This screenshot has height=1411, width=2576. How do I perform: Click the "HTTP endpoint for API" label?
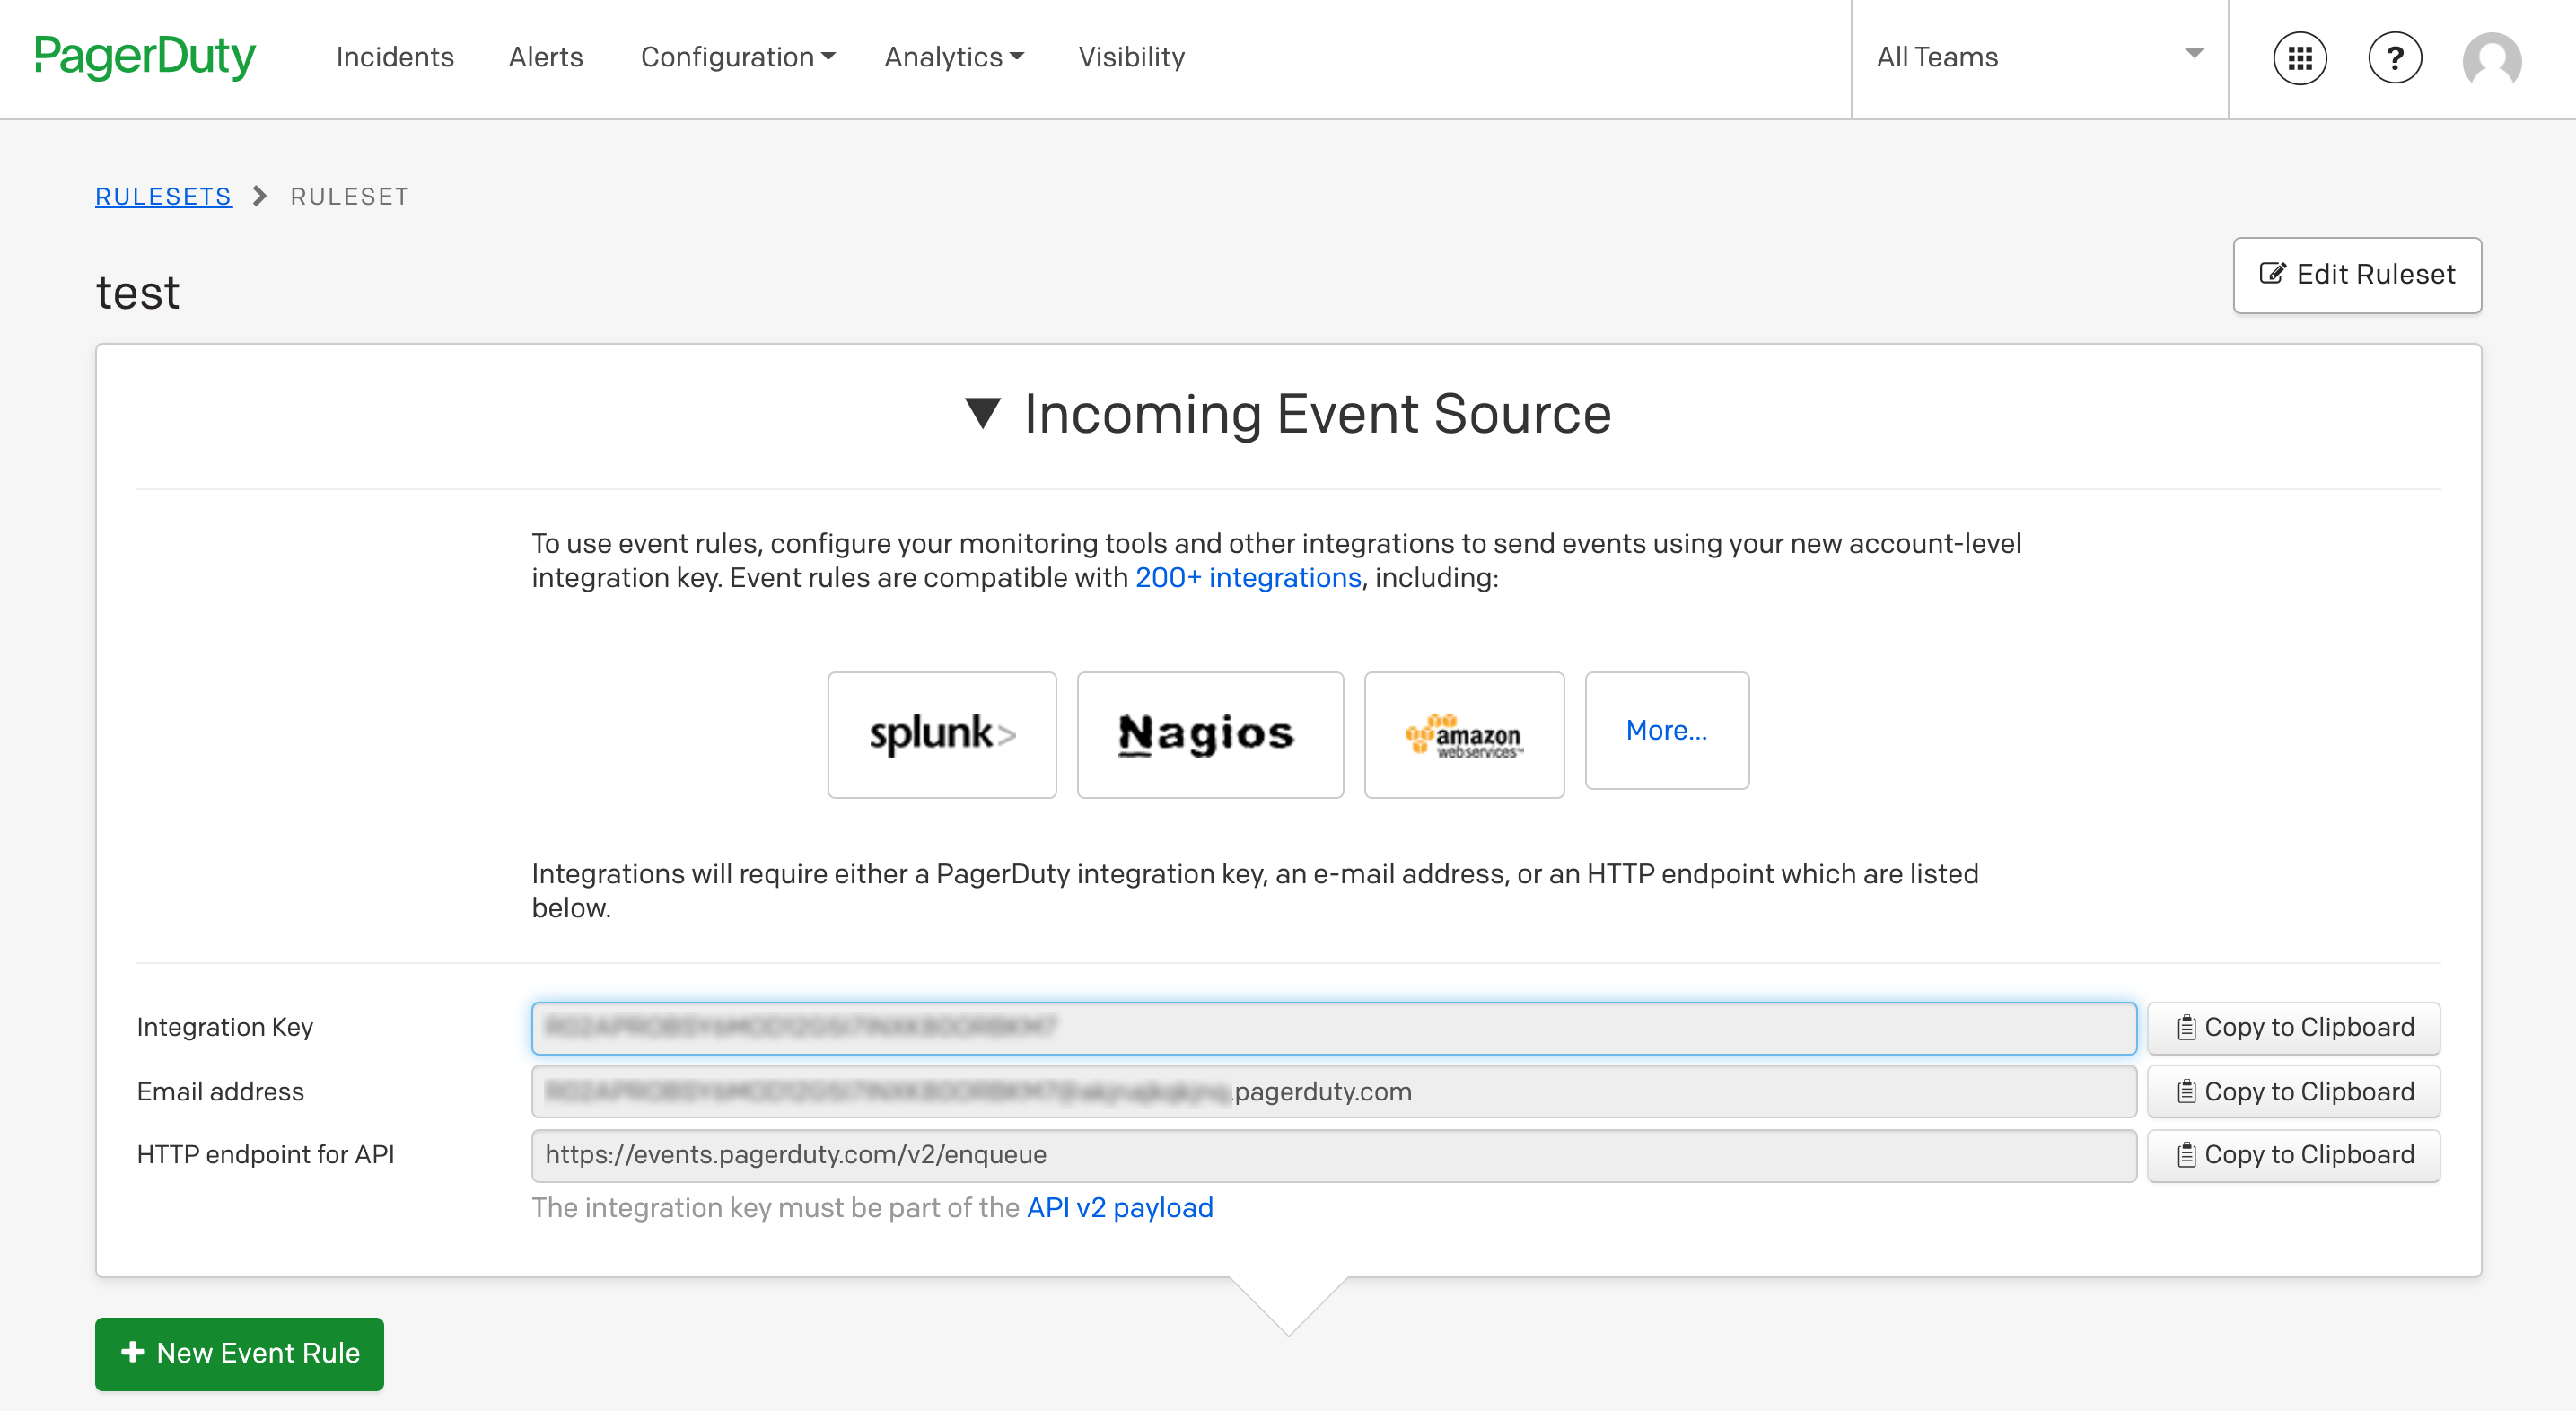coord(265,1155)
